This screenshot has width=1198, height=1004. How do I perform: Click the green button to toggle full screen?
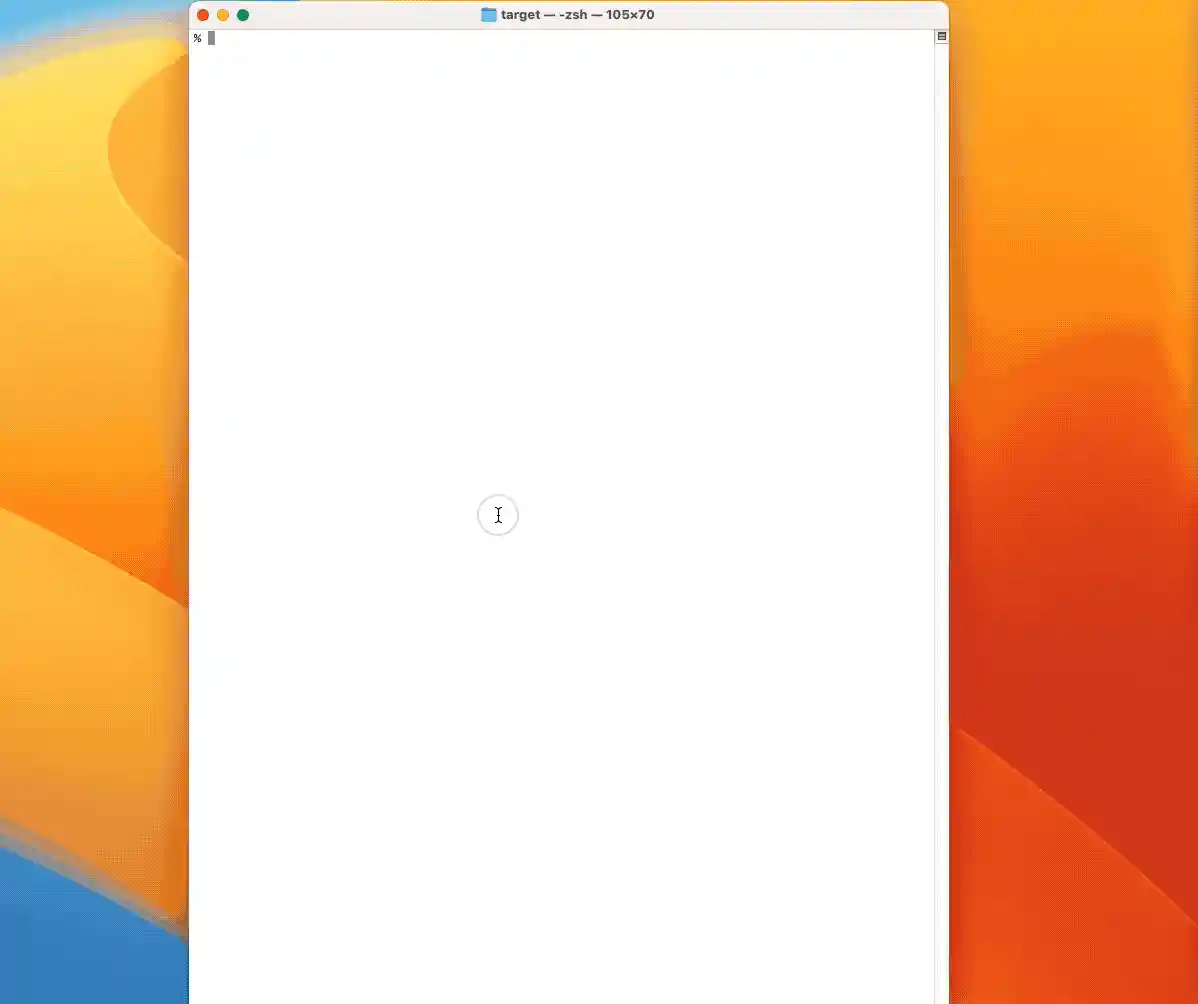[241, 15]
